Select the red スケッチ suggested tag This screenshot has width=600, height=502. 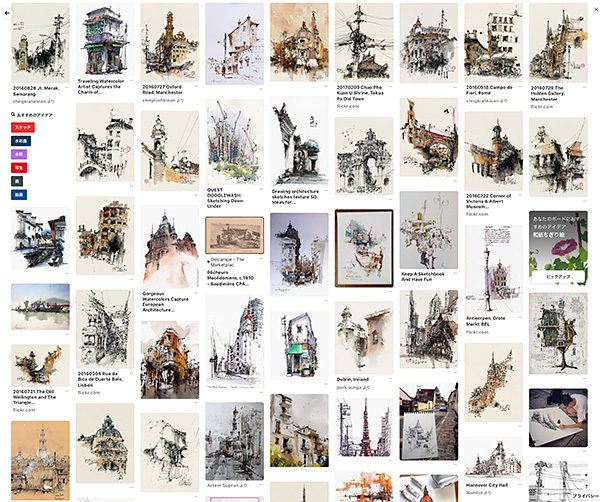pyautogui.click(x=23, y=127)
